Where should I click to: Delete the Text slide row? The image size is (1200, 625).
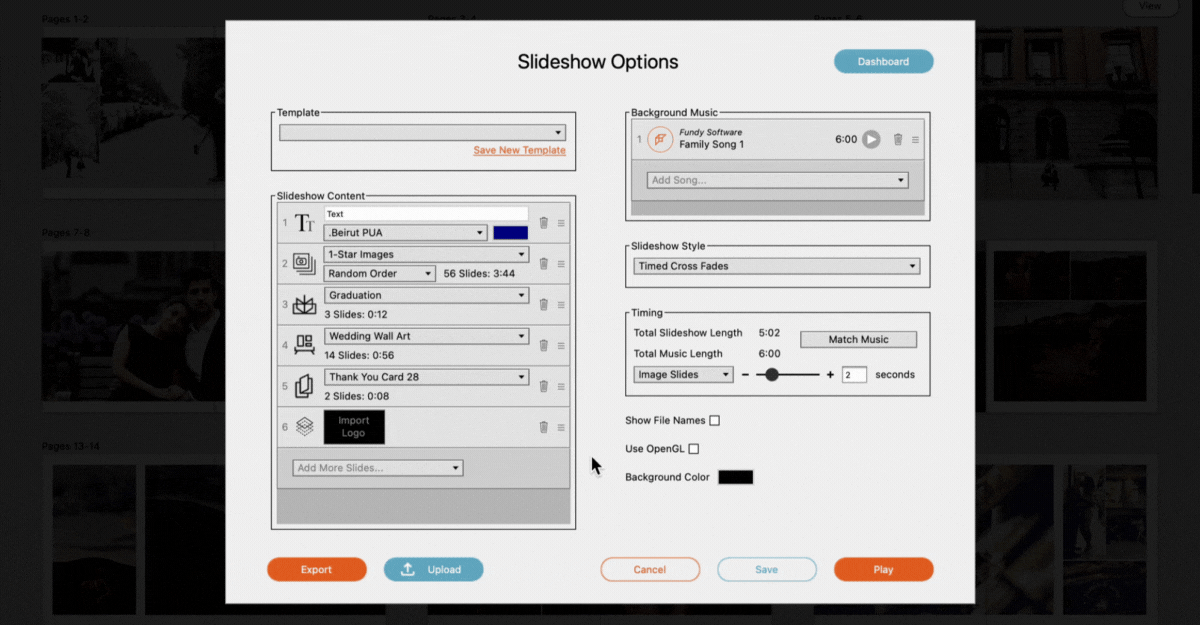pos(543,223)
